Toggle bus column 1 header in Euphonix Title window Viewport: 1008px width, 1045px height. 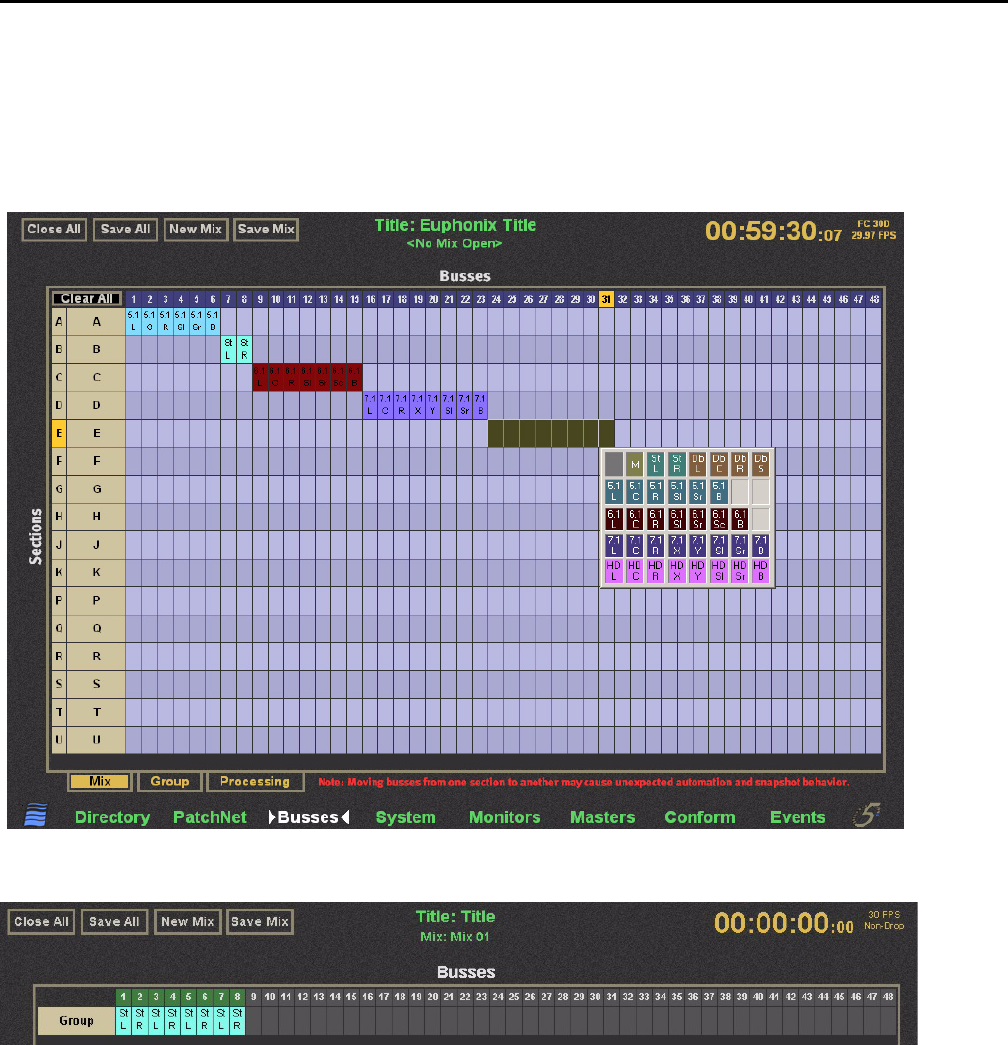pyautogui.click(x=133, y=299)
